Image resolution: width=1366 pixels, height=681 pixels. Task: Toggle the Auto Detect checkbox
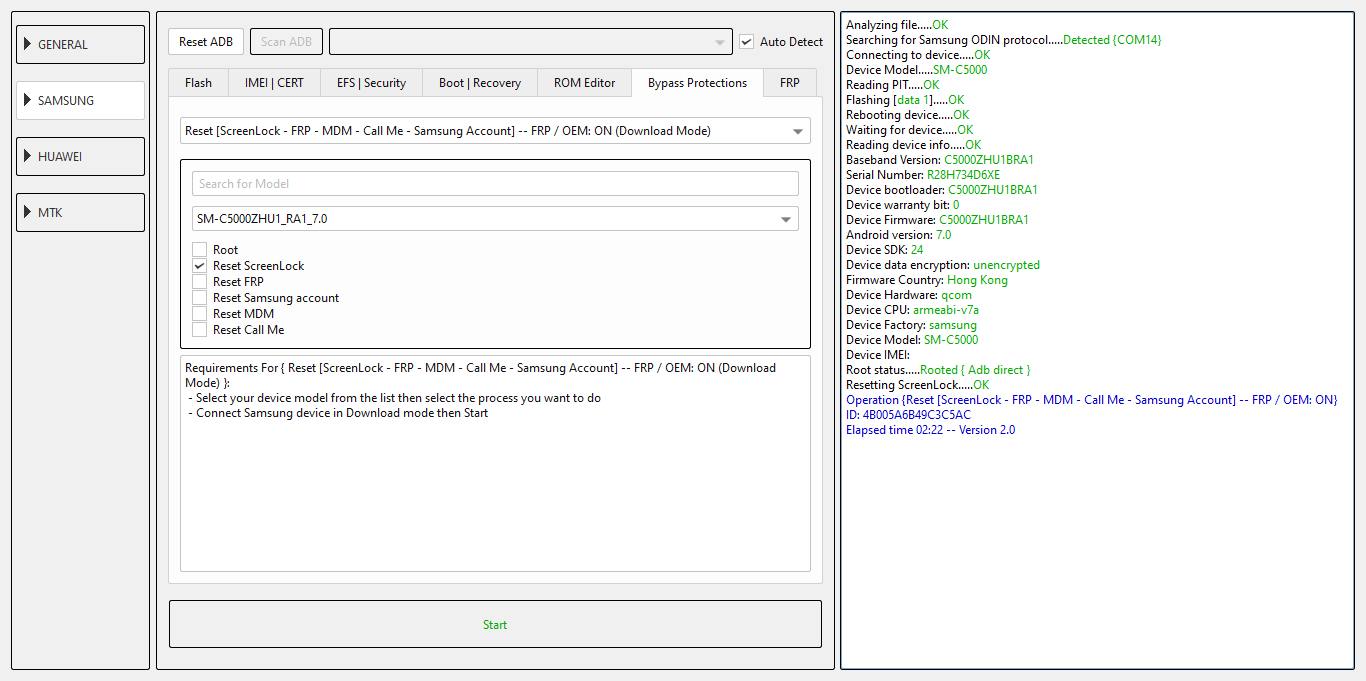[746, 42]
